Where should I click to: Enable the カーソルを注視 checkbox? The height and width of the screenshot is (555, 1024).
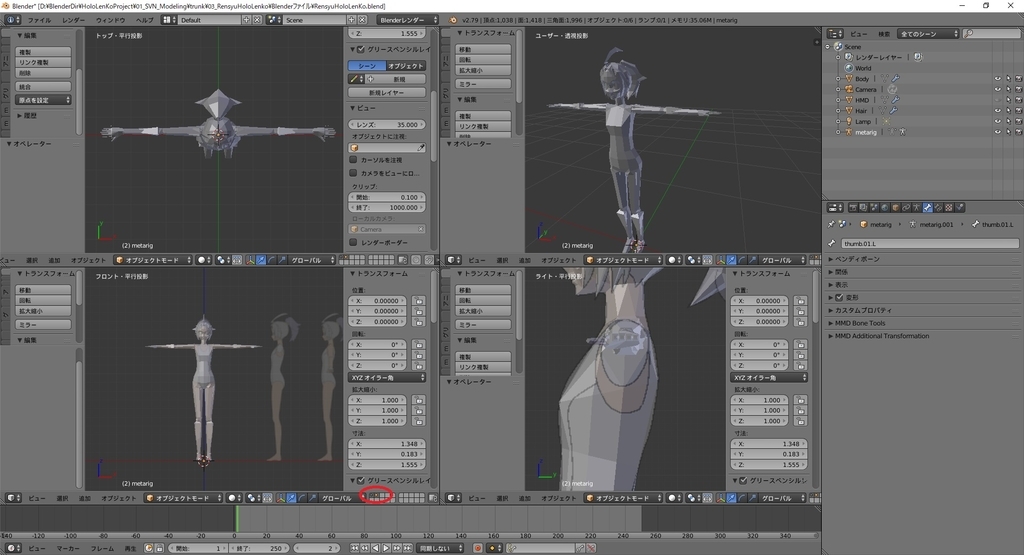pos(353,159)
